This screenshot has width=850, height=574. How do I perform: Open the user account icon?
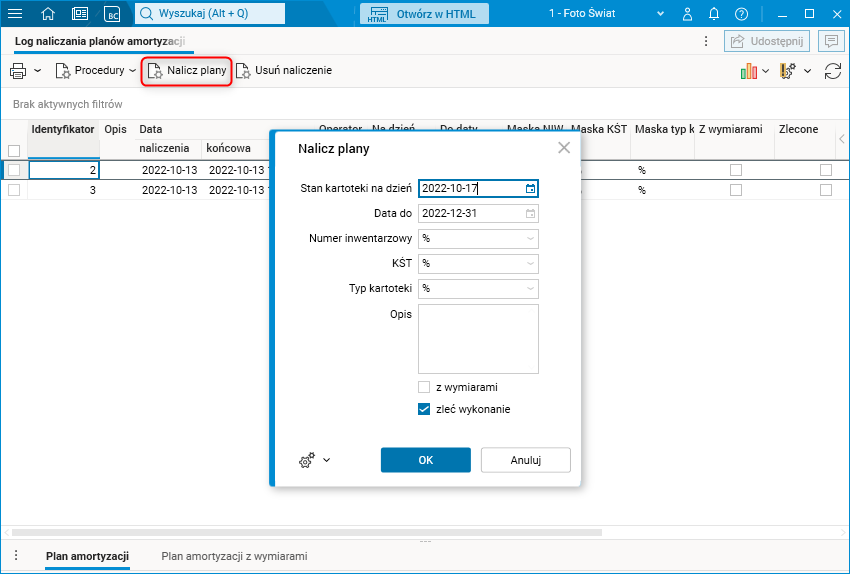click(687, 14)
